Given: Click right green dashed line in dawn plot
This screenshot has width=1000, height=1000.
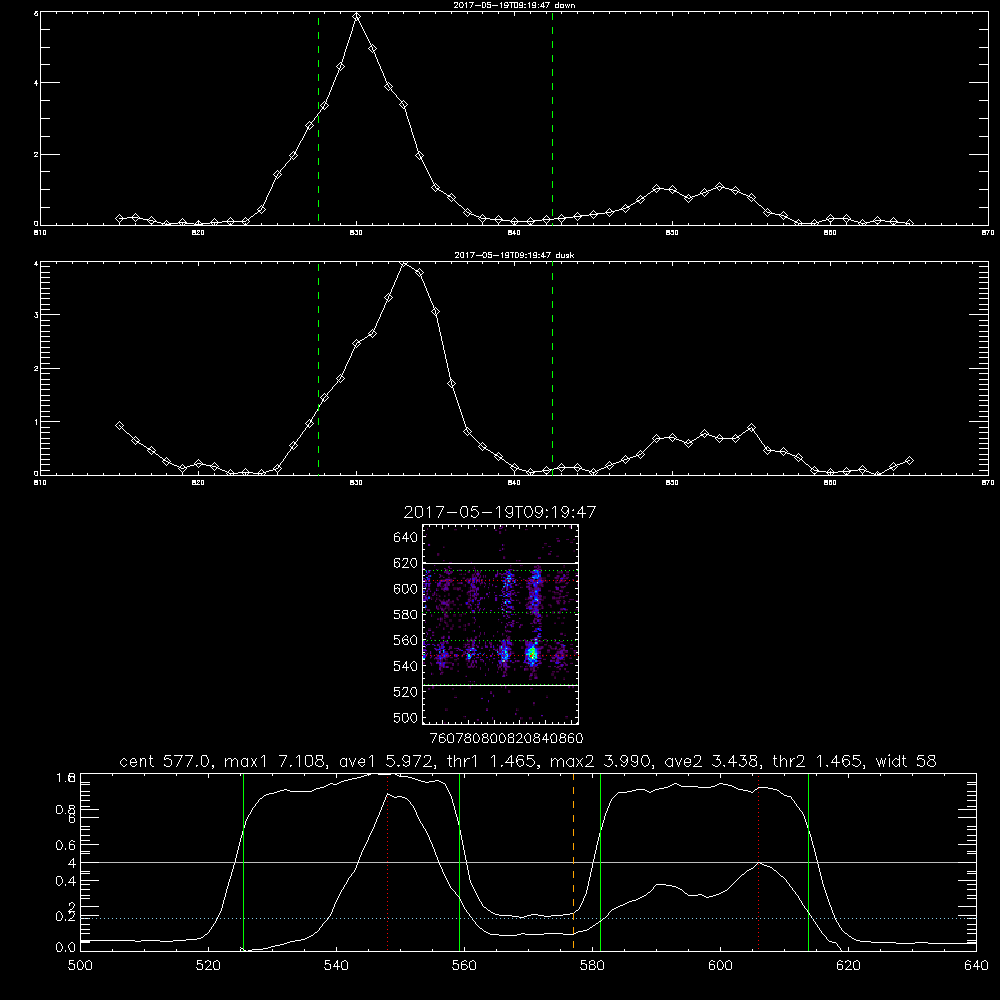Looking at the screenshot, I should (x=552, y=118).
